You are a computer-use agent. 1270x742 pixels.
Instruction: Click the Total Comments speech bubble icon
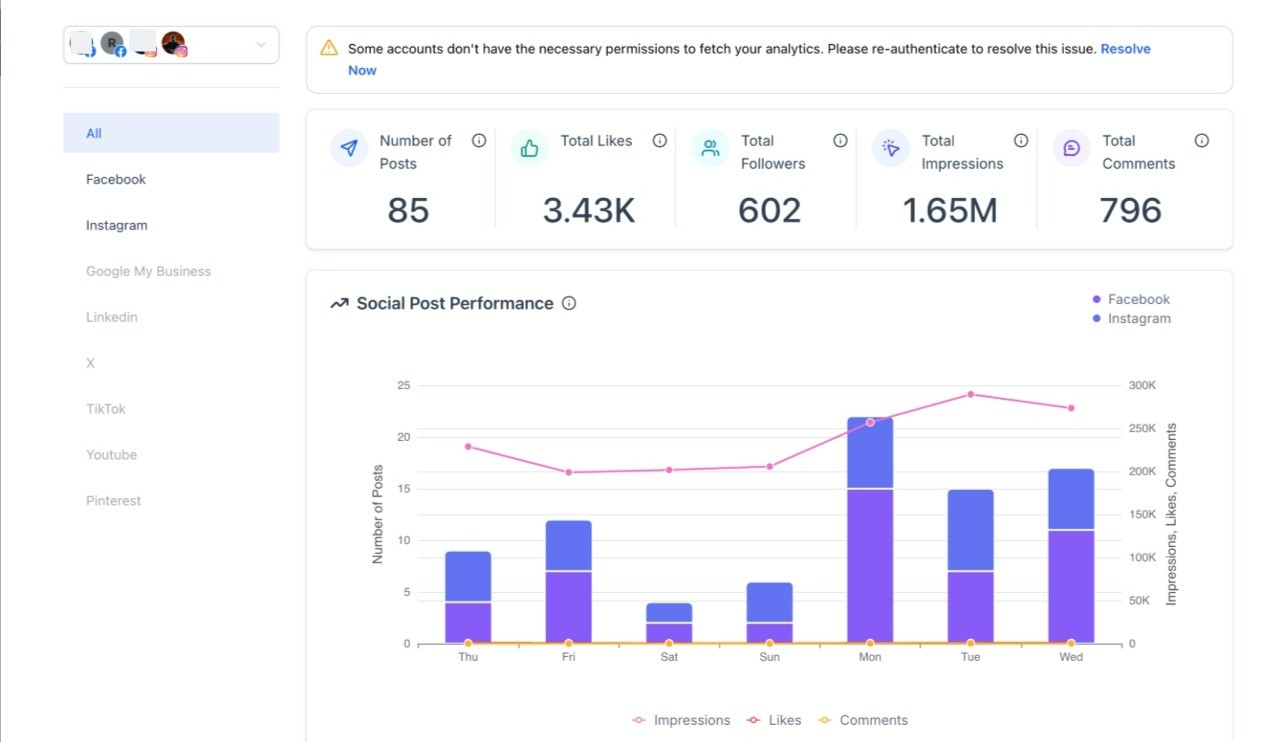click(x=1072, y=148)
